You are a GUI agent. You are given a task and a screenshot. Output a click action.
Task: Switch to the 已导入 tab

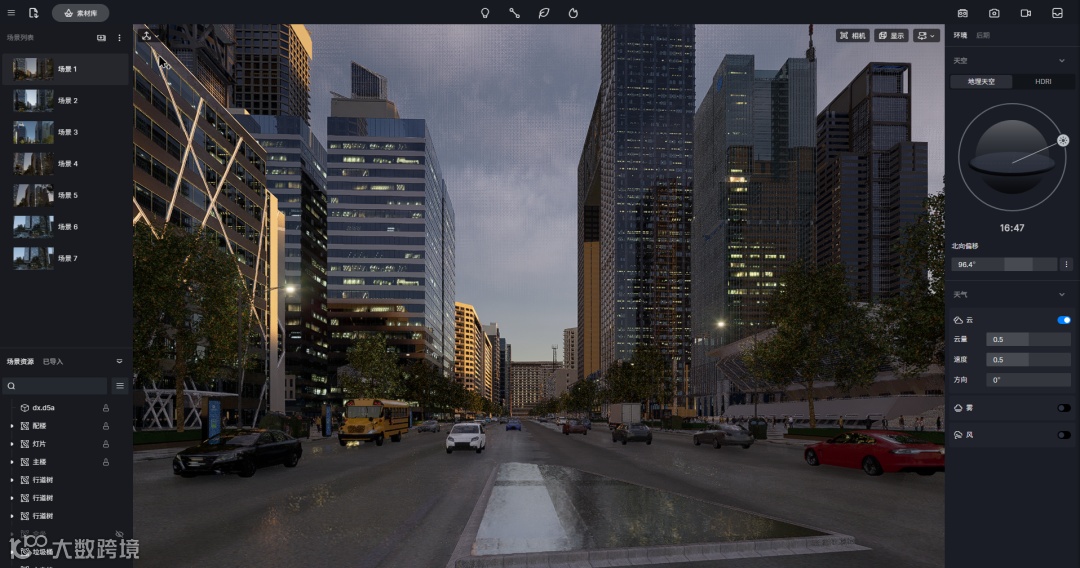click(x=52, y=361)
